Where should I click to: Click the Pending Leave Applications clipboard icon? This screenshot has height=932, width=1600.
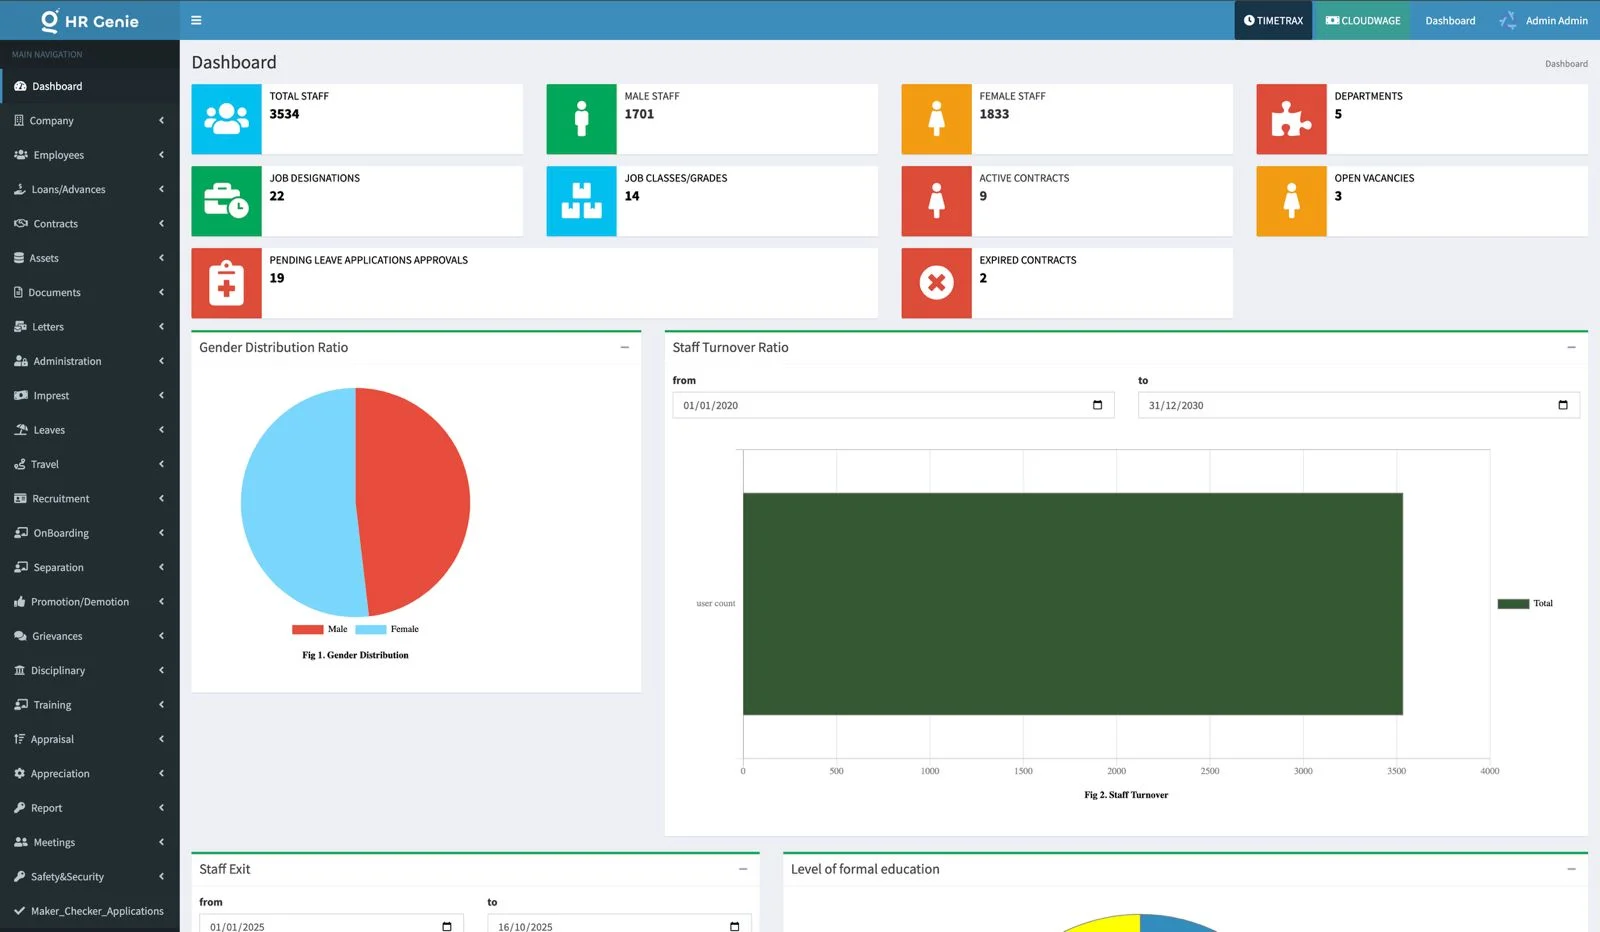226,283
